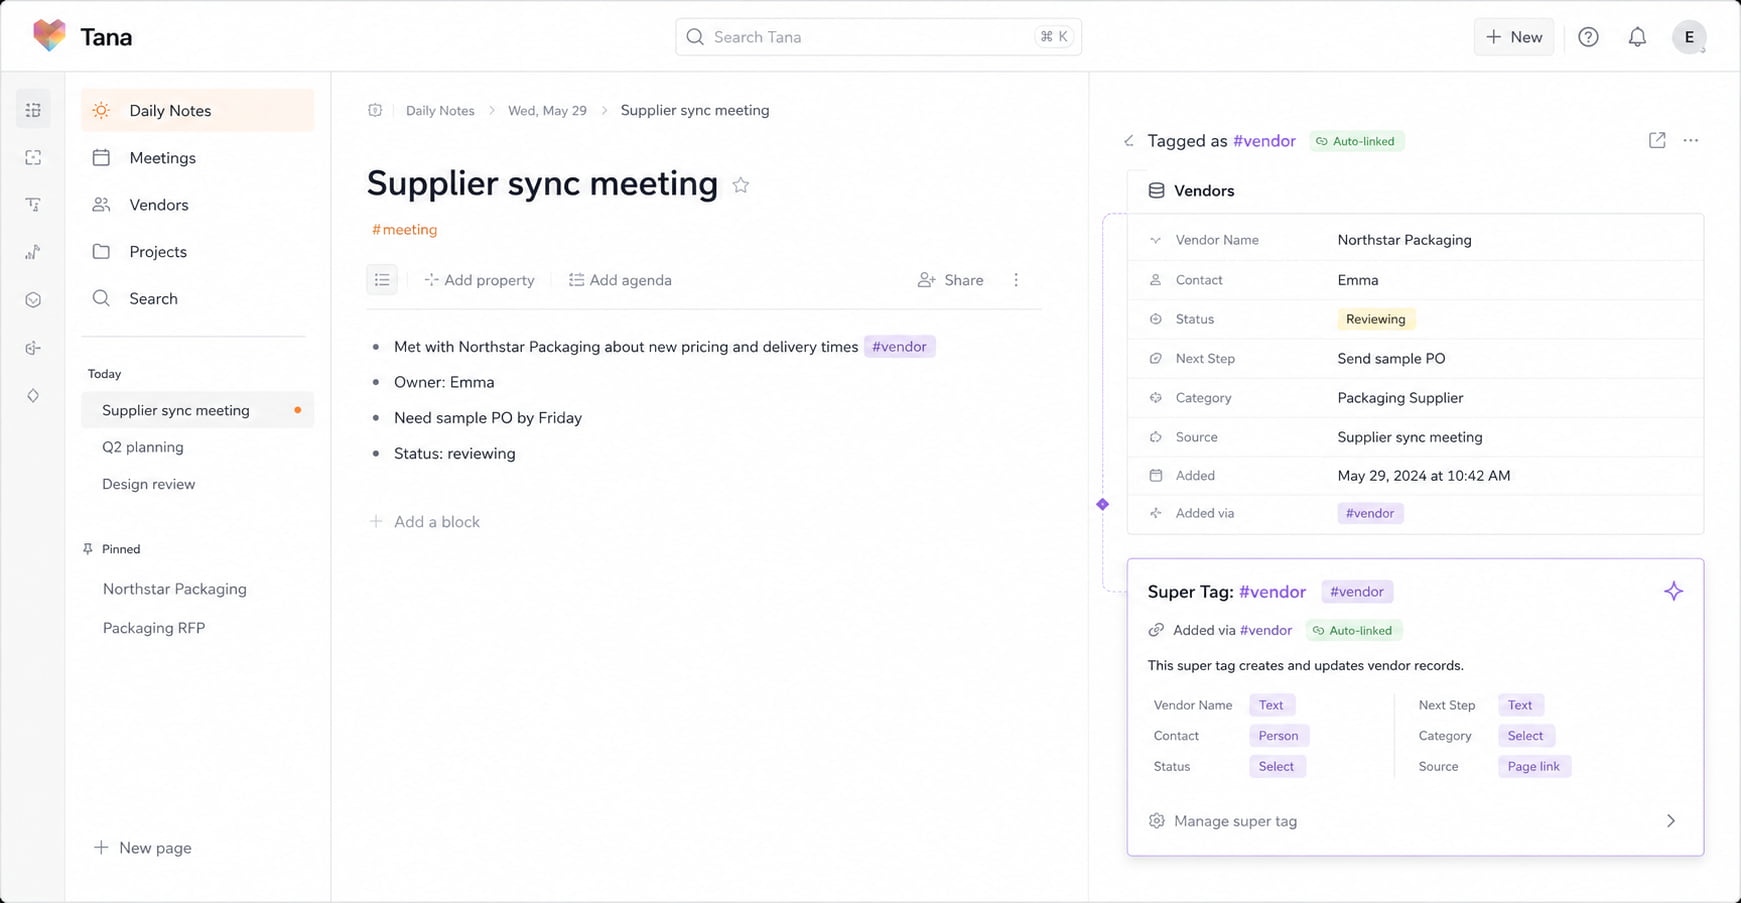Open Meetings in the sidebar
The height and width of the screenshot is (903, 1741).
tap(197, 157)
